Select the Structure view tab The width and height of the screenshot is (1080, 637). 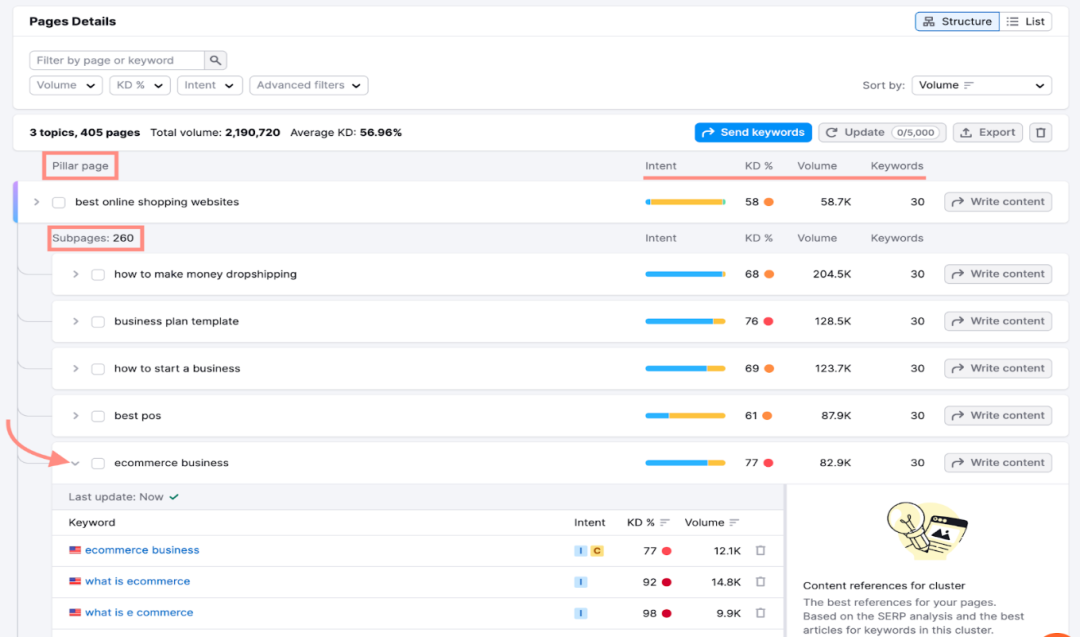coord(957,21)
